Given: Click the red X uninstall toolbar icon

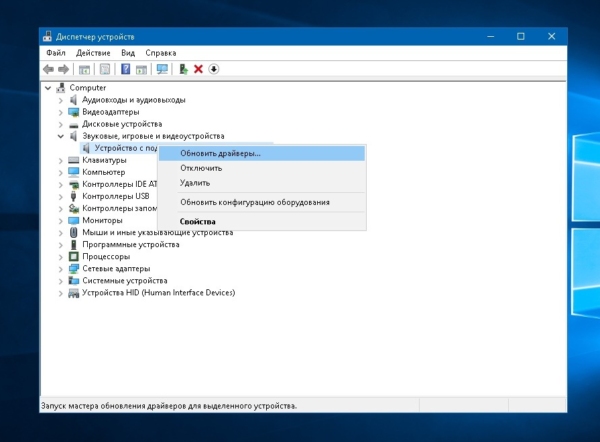Looking at the screenshot, I should [x=198, y=69].
